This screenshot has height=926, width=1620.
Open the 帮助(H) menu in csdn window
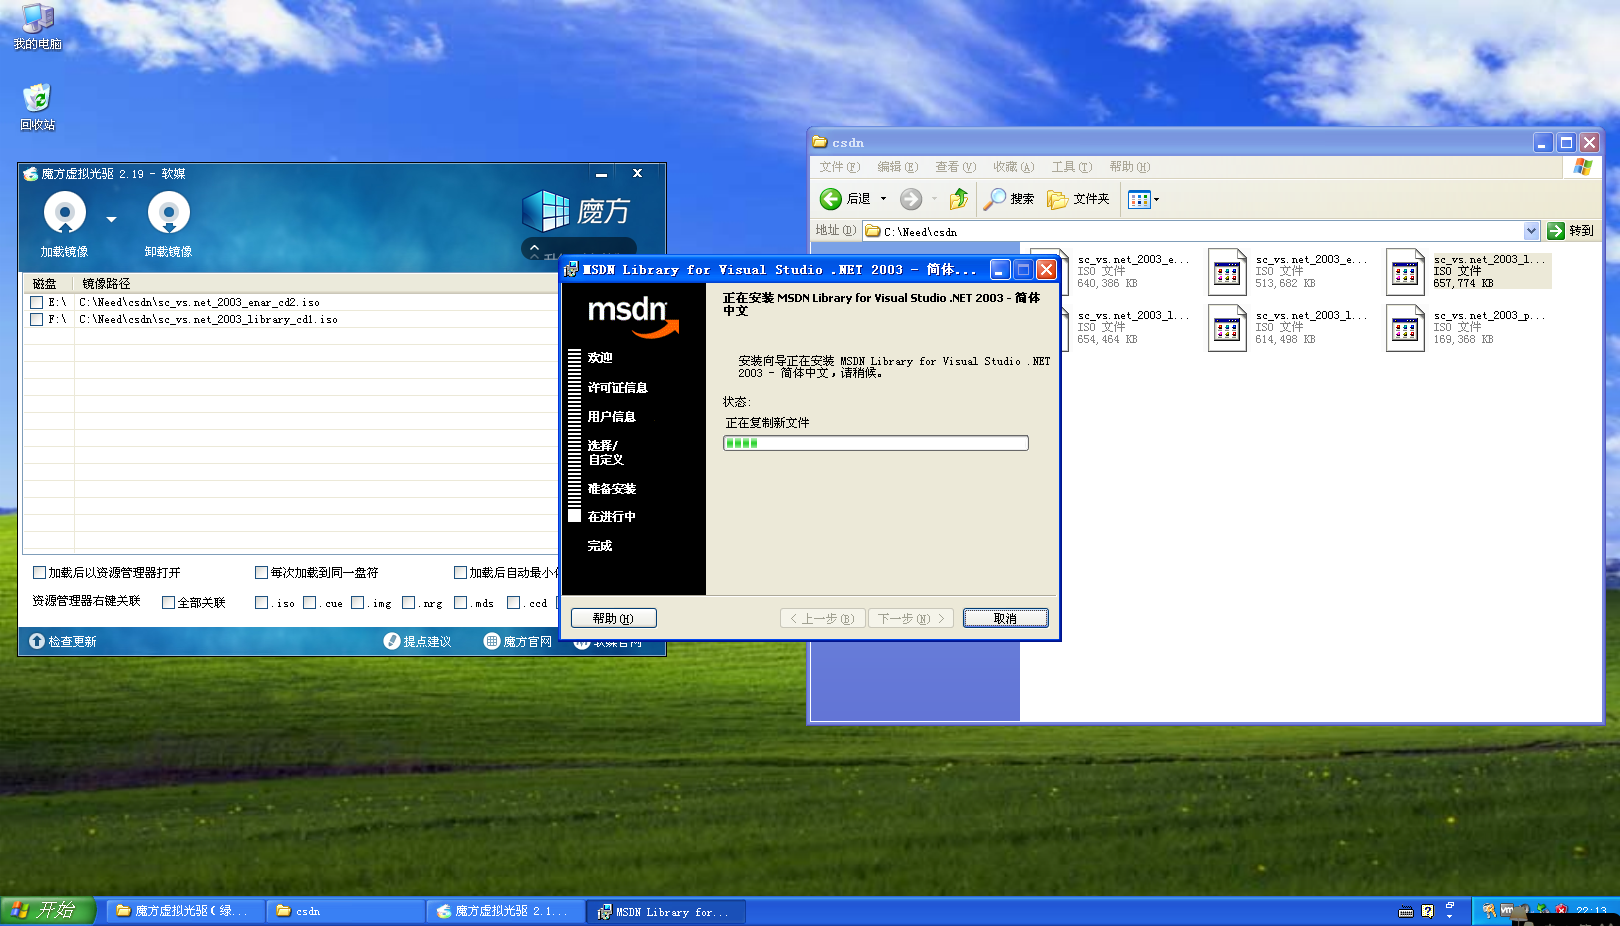click(x=1129, y=167)
